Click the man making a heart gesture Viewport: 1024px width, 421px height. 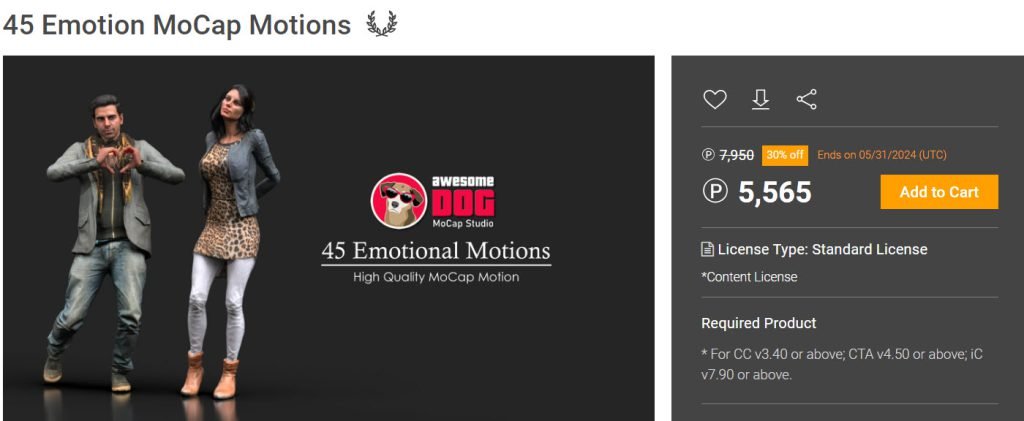(x=110, y=243)
